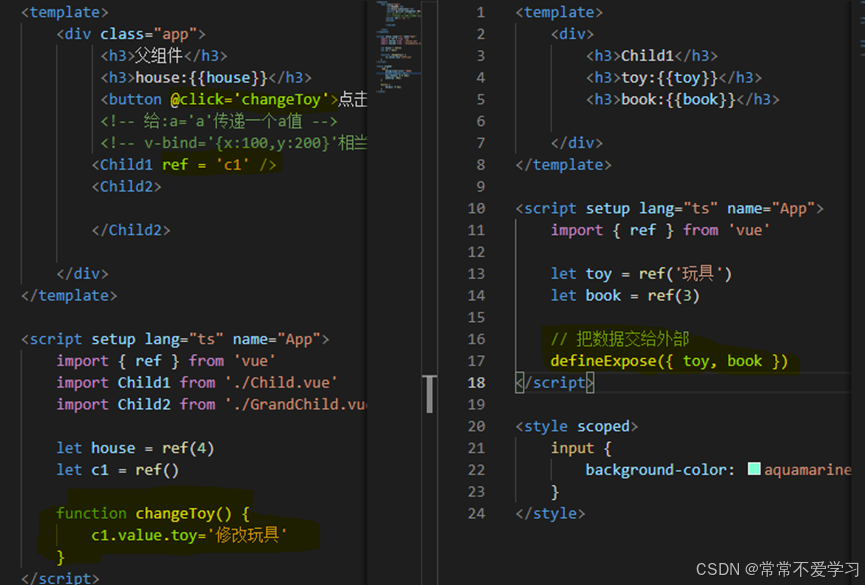
Task: Click the import statement on line 11
Action: pyautogui.click(x=660, y=230)
